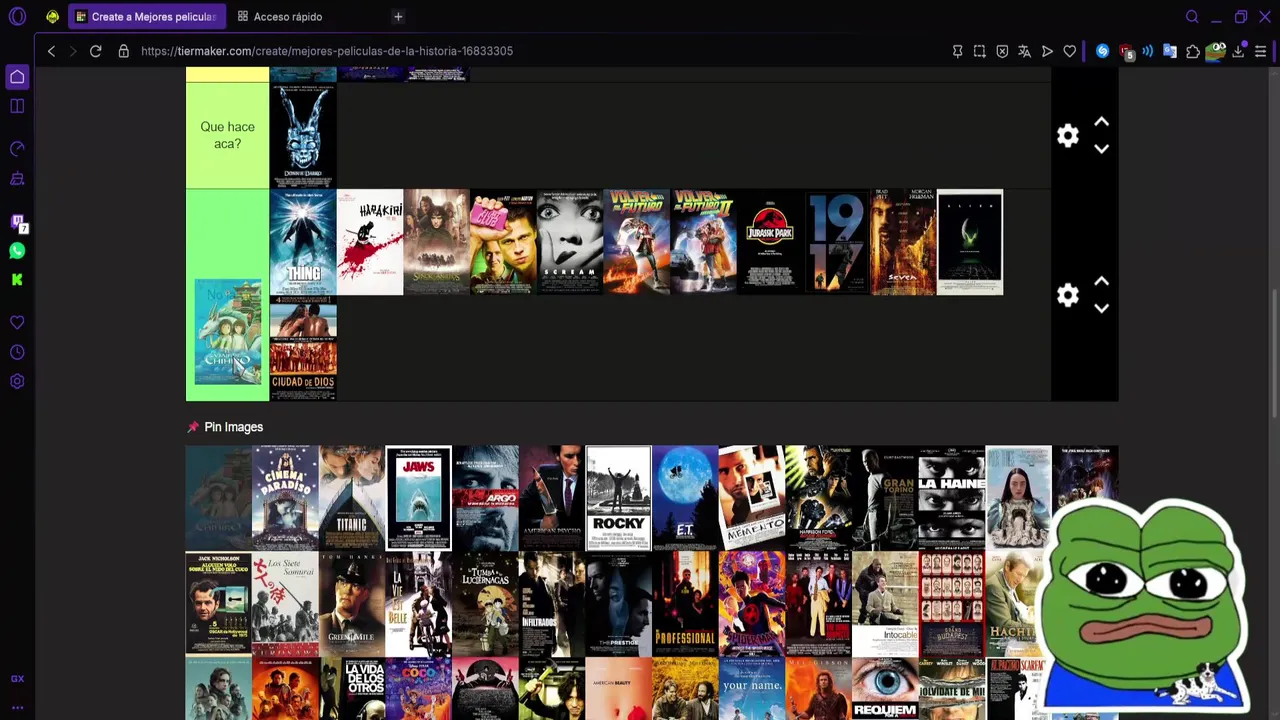1280x720 pixels.
Task: Move the green tier row up
Action: tap(1101, 281)
